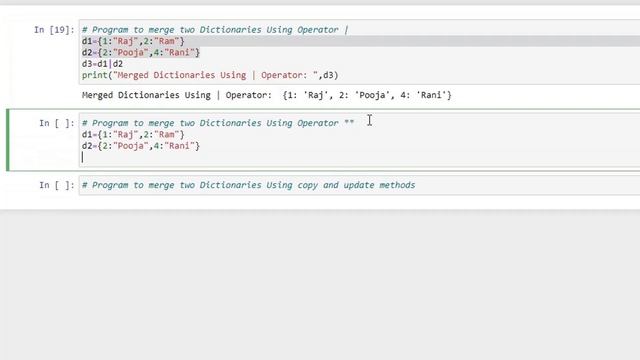Click the comment line ending with Operator |

point(215,30)
